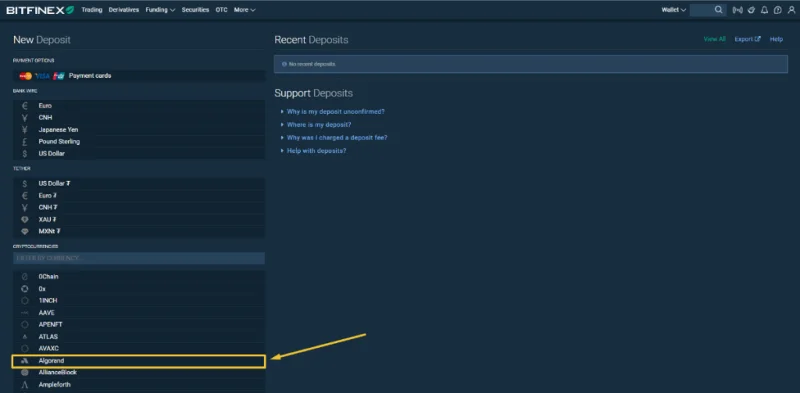
Task: Expand the Funding dropdown menu
Action: pos(160,10)
